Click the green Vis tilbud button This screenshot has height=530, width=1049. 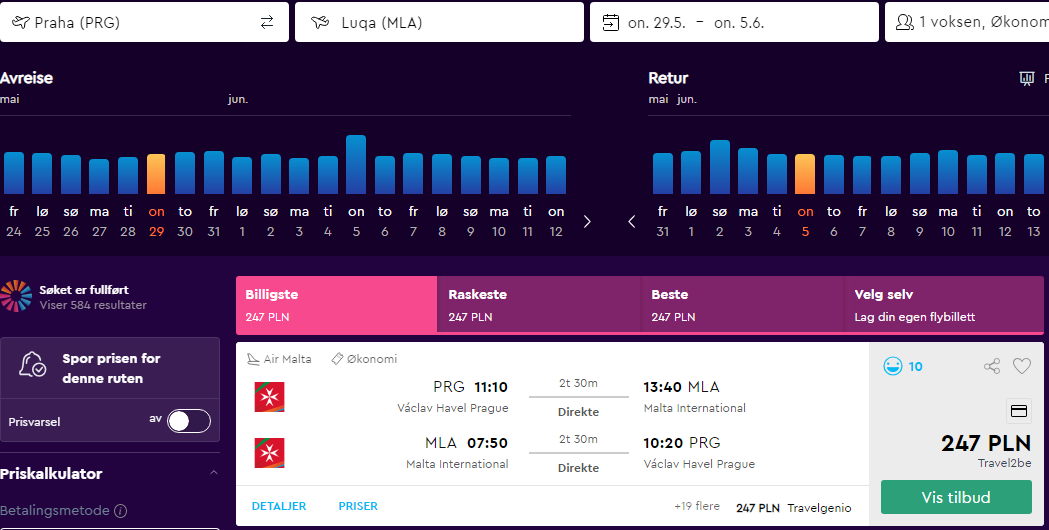[x=956, y=497]
